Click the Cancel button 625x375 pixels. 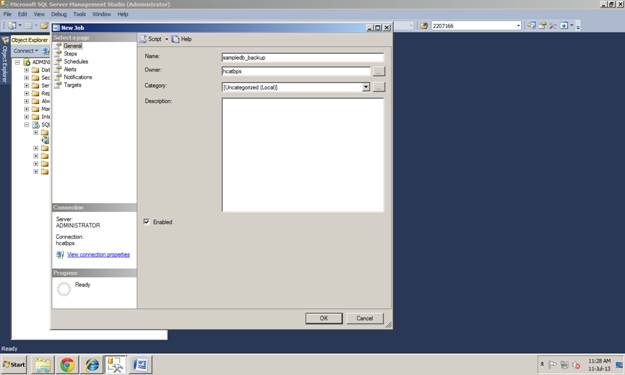click(365, 318)
